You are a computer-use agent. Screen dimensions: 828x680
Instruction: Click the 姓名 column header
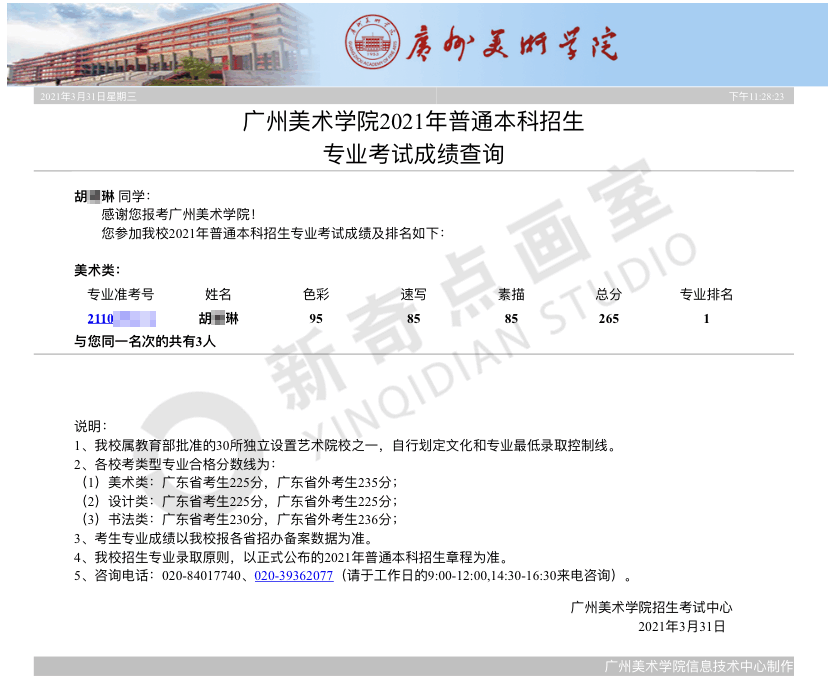coord(218,295)
